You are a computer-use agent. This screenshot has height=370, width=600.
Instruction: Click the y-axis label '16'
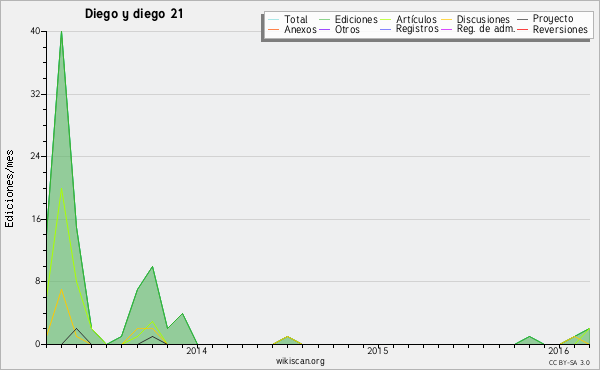(35, 219)
